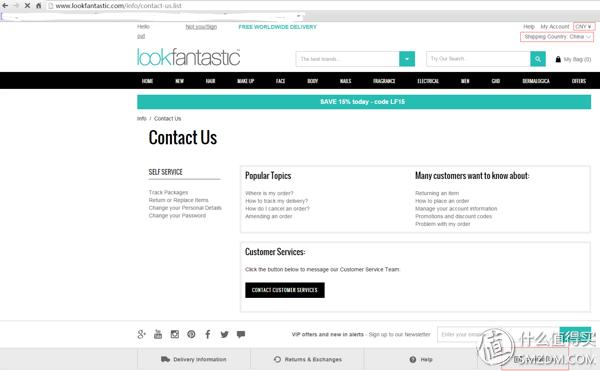
Task: Click Change your Password link
Action: point(177,215)
